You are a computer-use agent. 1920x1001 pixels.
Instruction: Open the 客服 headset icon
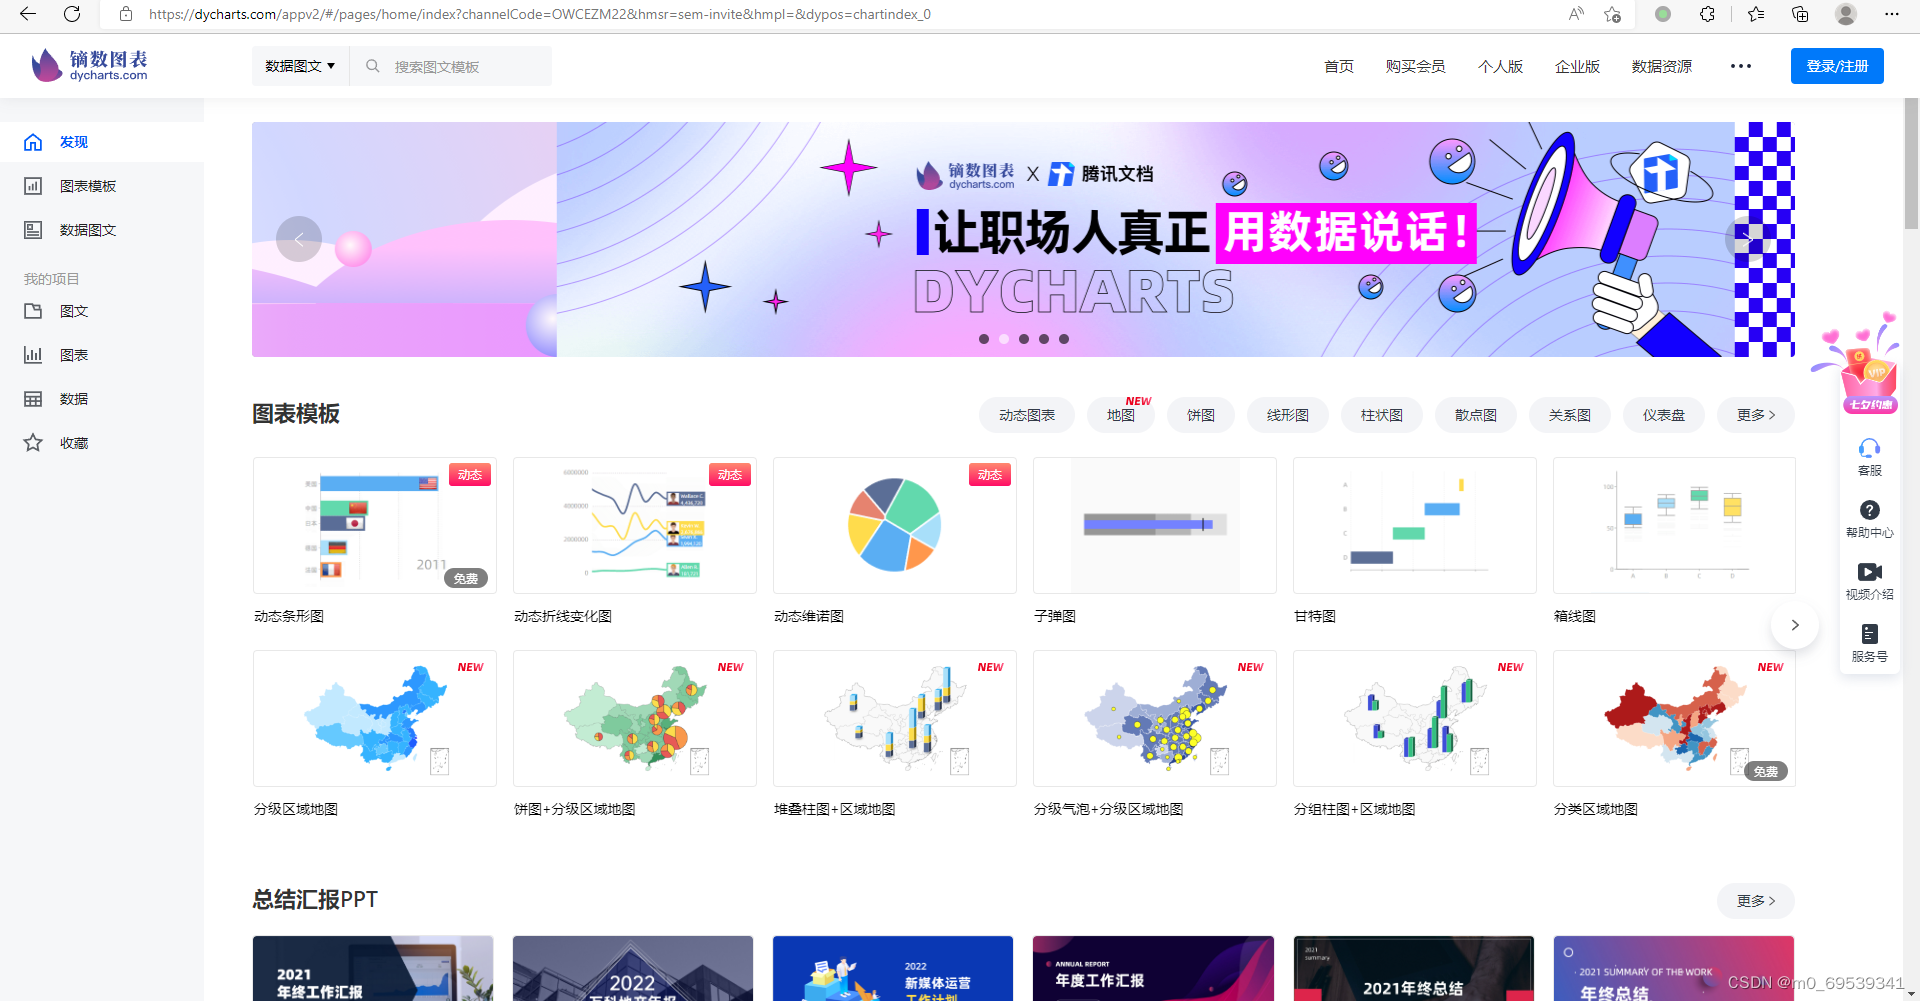click(1869, 447)
